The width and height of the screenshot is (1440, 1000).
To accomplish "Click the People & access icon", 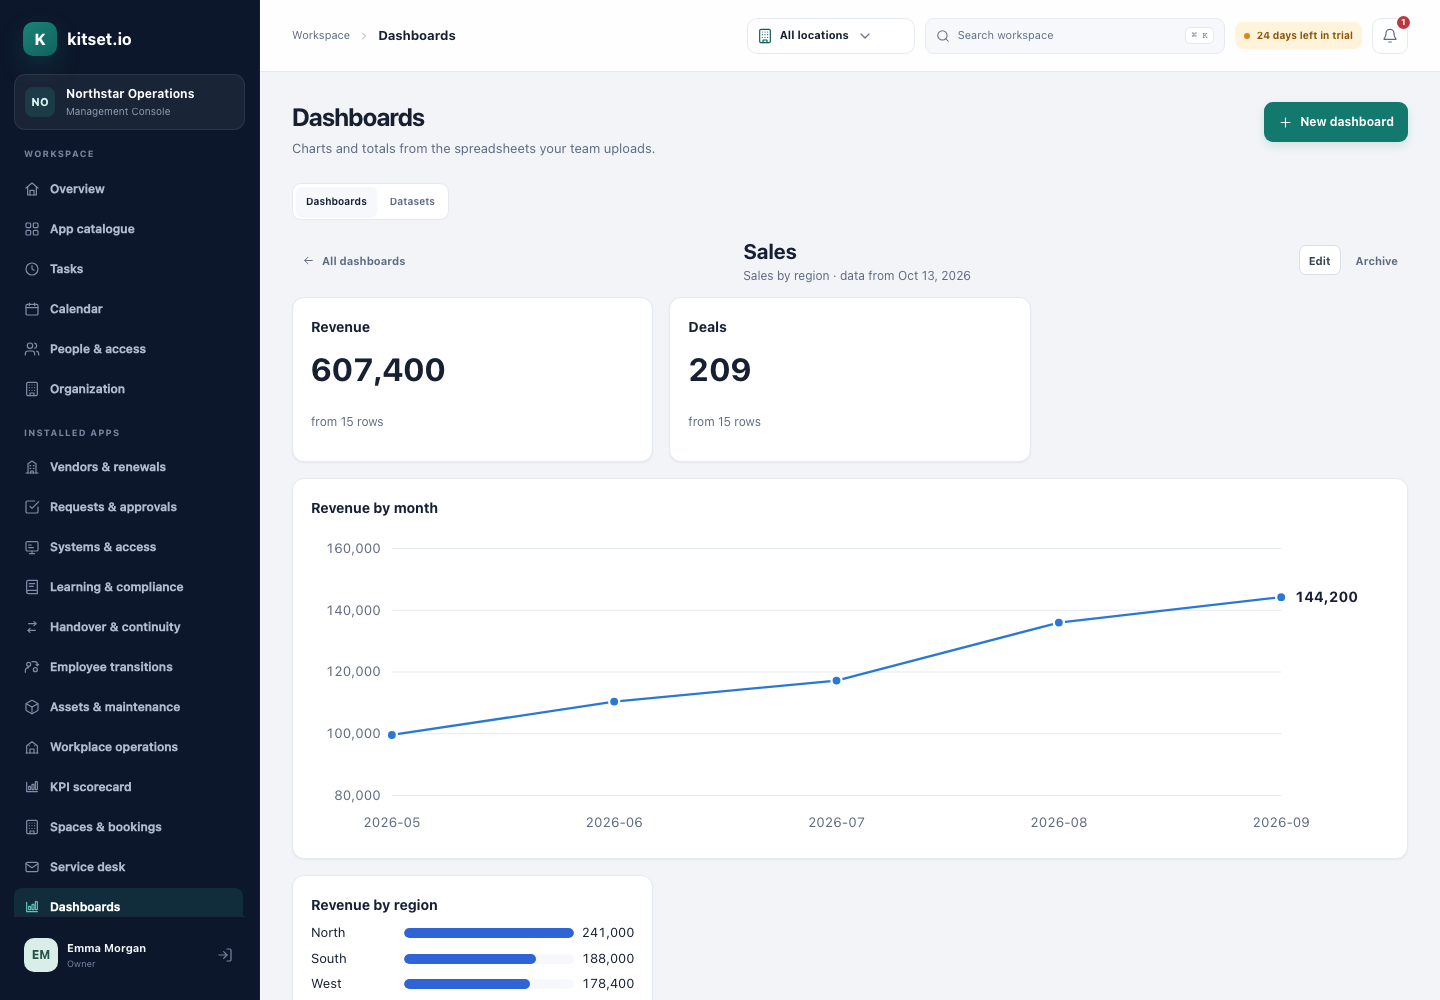I will click(x=32, y=349).
